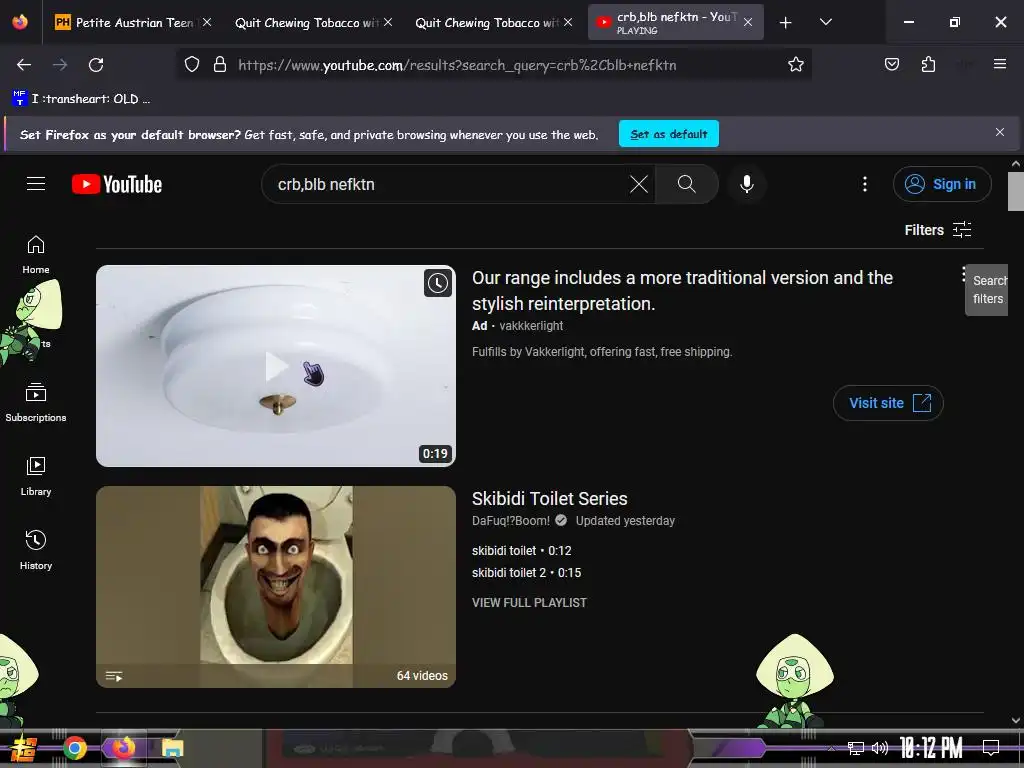Open Library in the YouTube sidebar

[x=36, y=477]
